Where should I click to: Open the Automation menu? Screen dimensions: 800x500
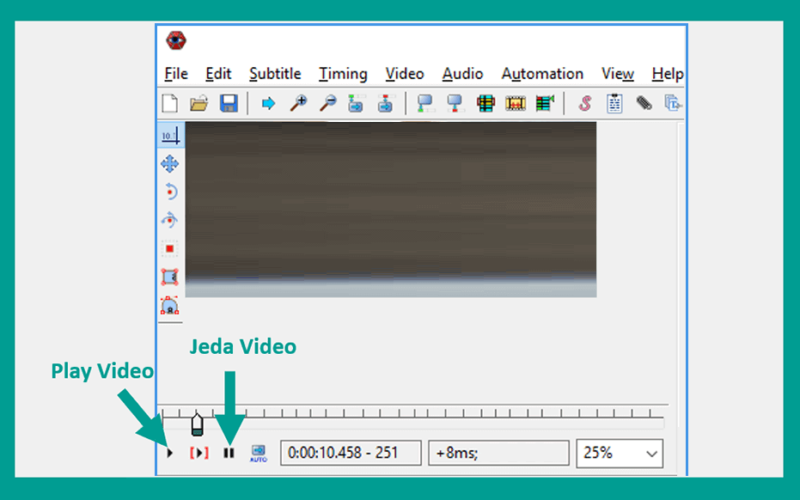coord(542,74)
